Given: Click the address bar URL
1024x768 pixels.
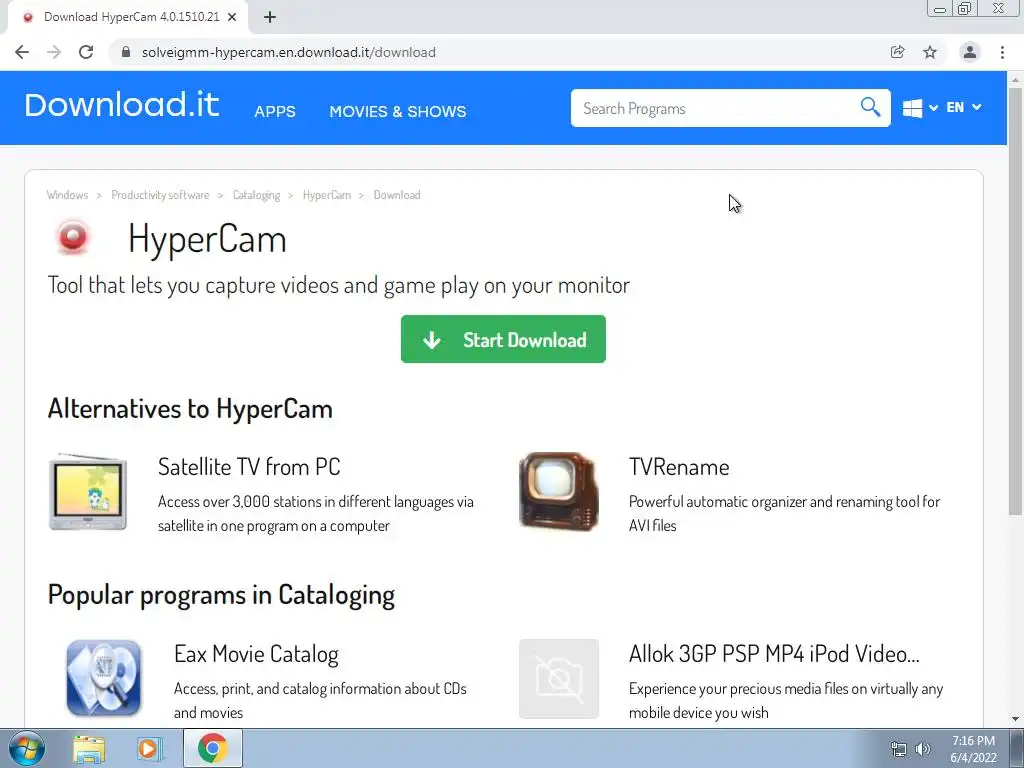Looking at the screenshot, I should click(289, 52).
